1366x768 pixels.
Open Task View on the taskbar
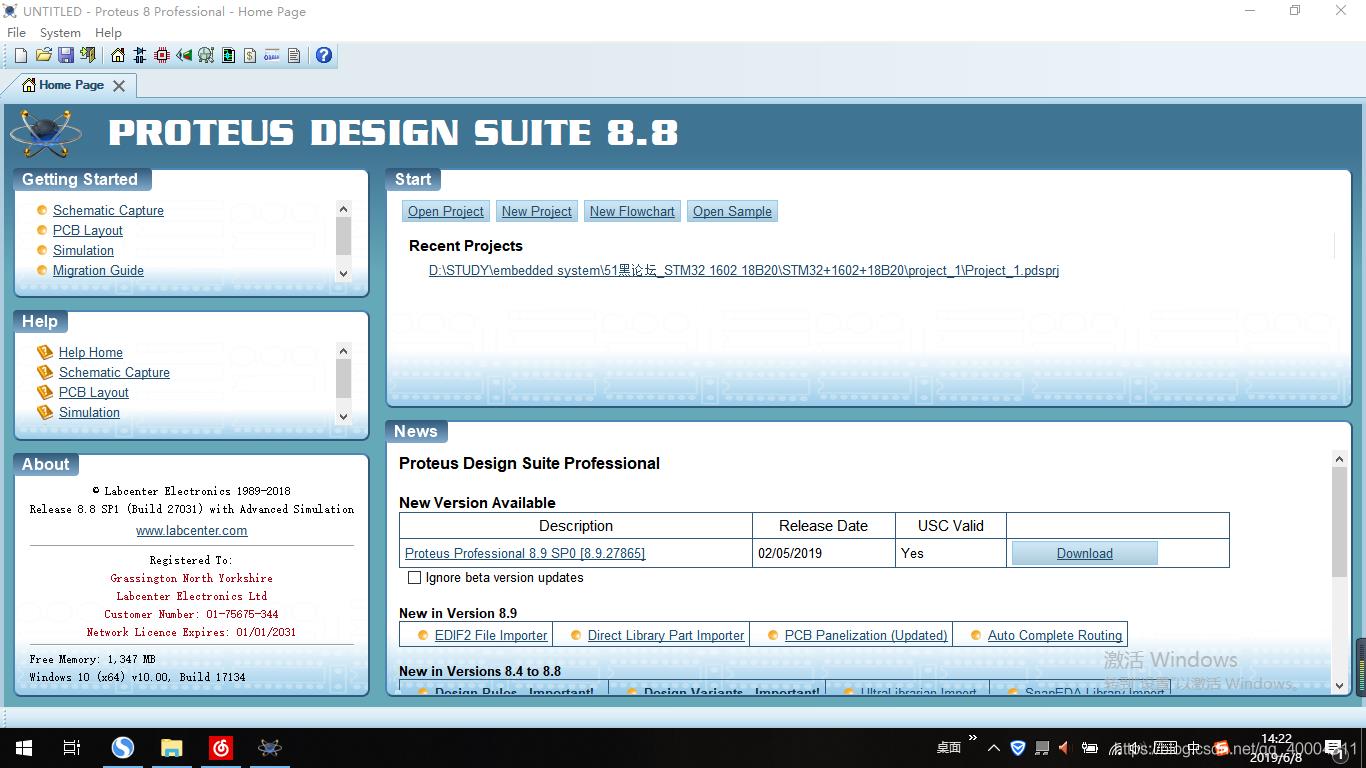click(72, 748)
